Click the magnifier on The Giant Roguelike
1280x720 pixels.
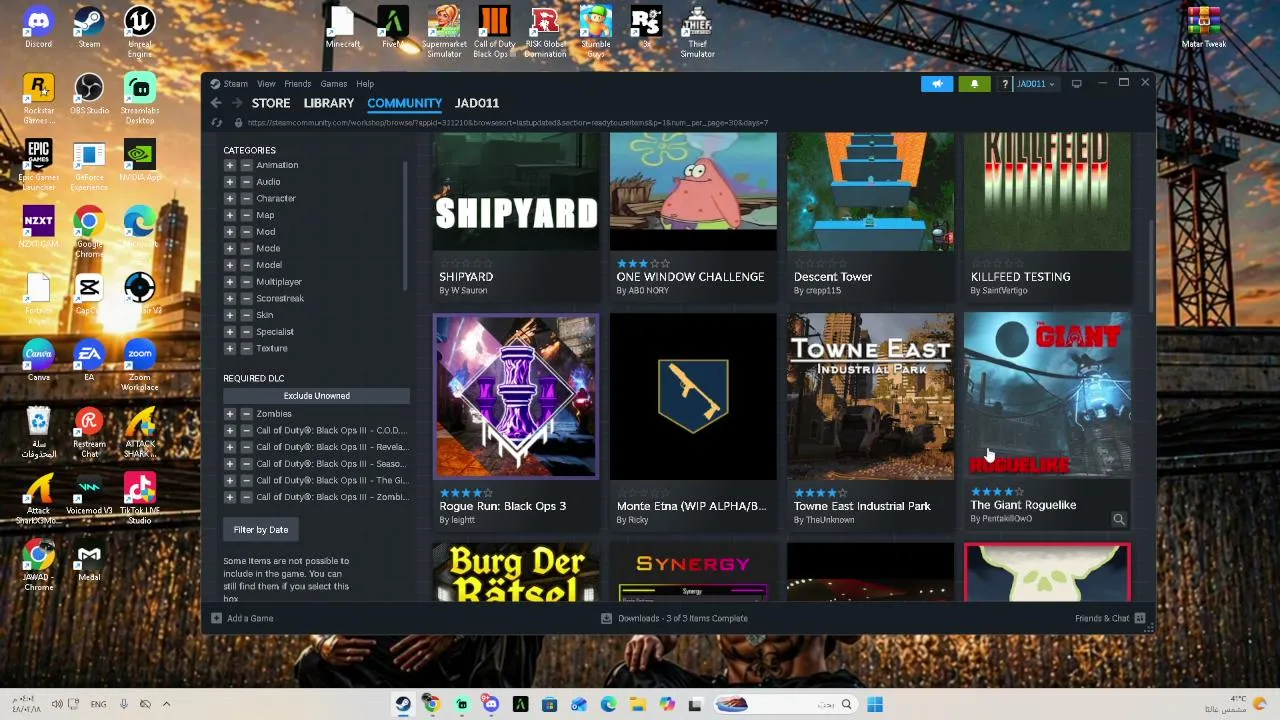coord(1119,519)
